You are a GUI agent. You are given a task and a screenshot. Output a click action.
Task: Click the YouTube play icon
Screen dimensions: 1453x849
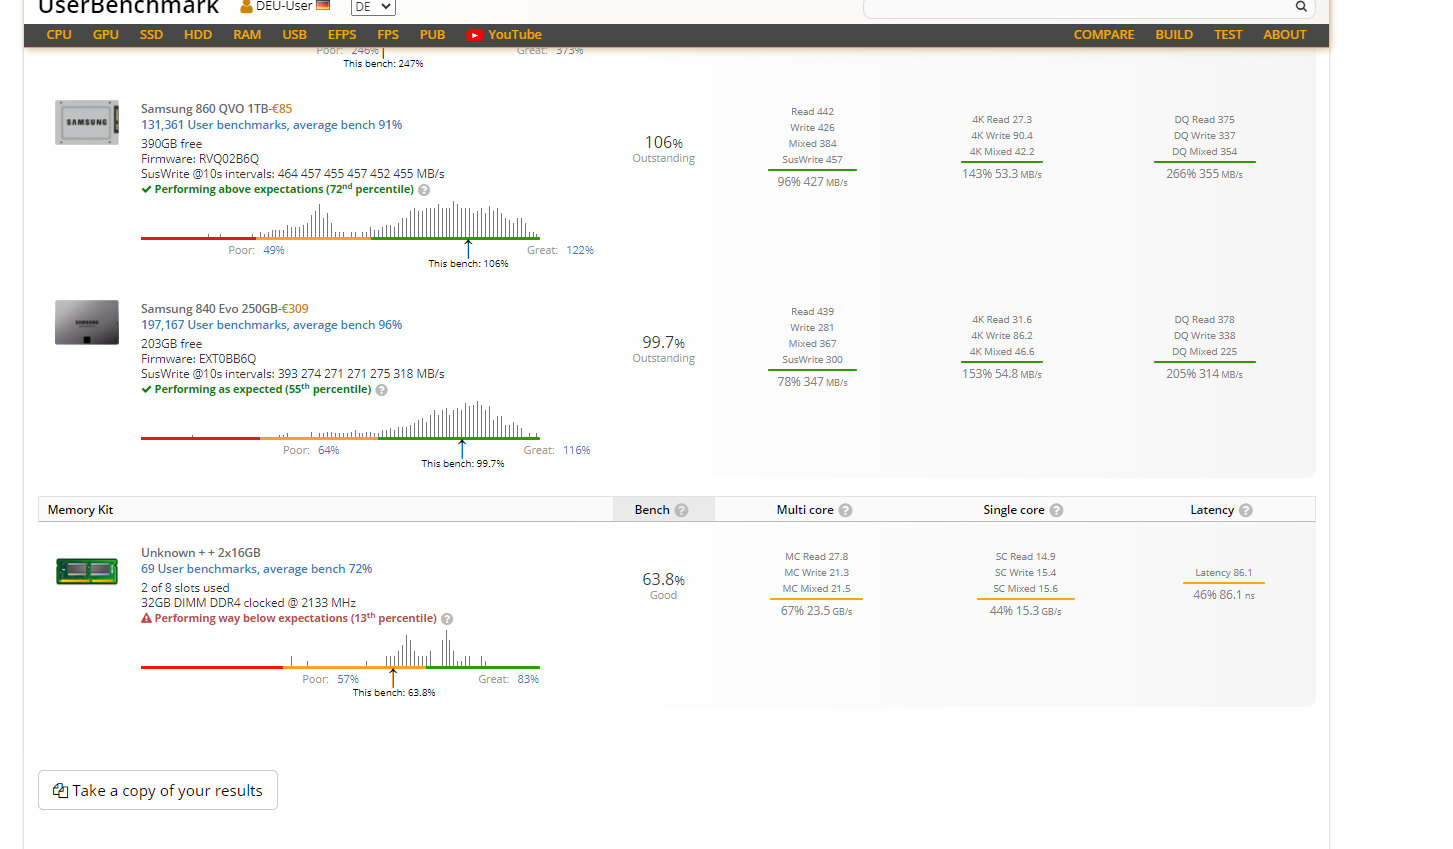coord(475,35)
